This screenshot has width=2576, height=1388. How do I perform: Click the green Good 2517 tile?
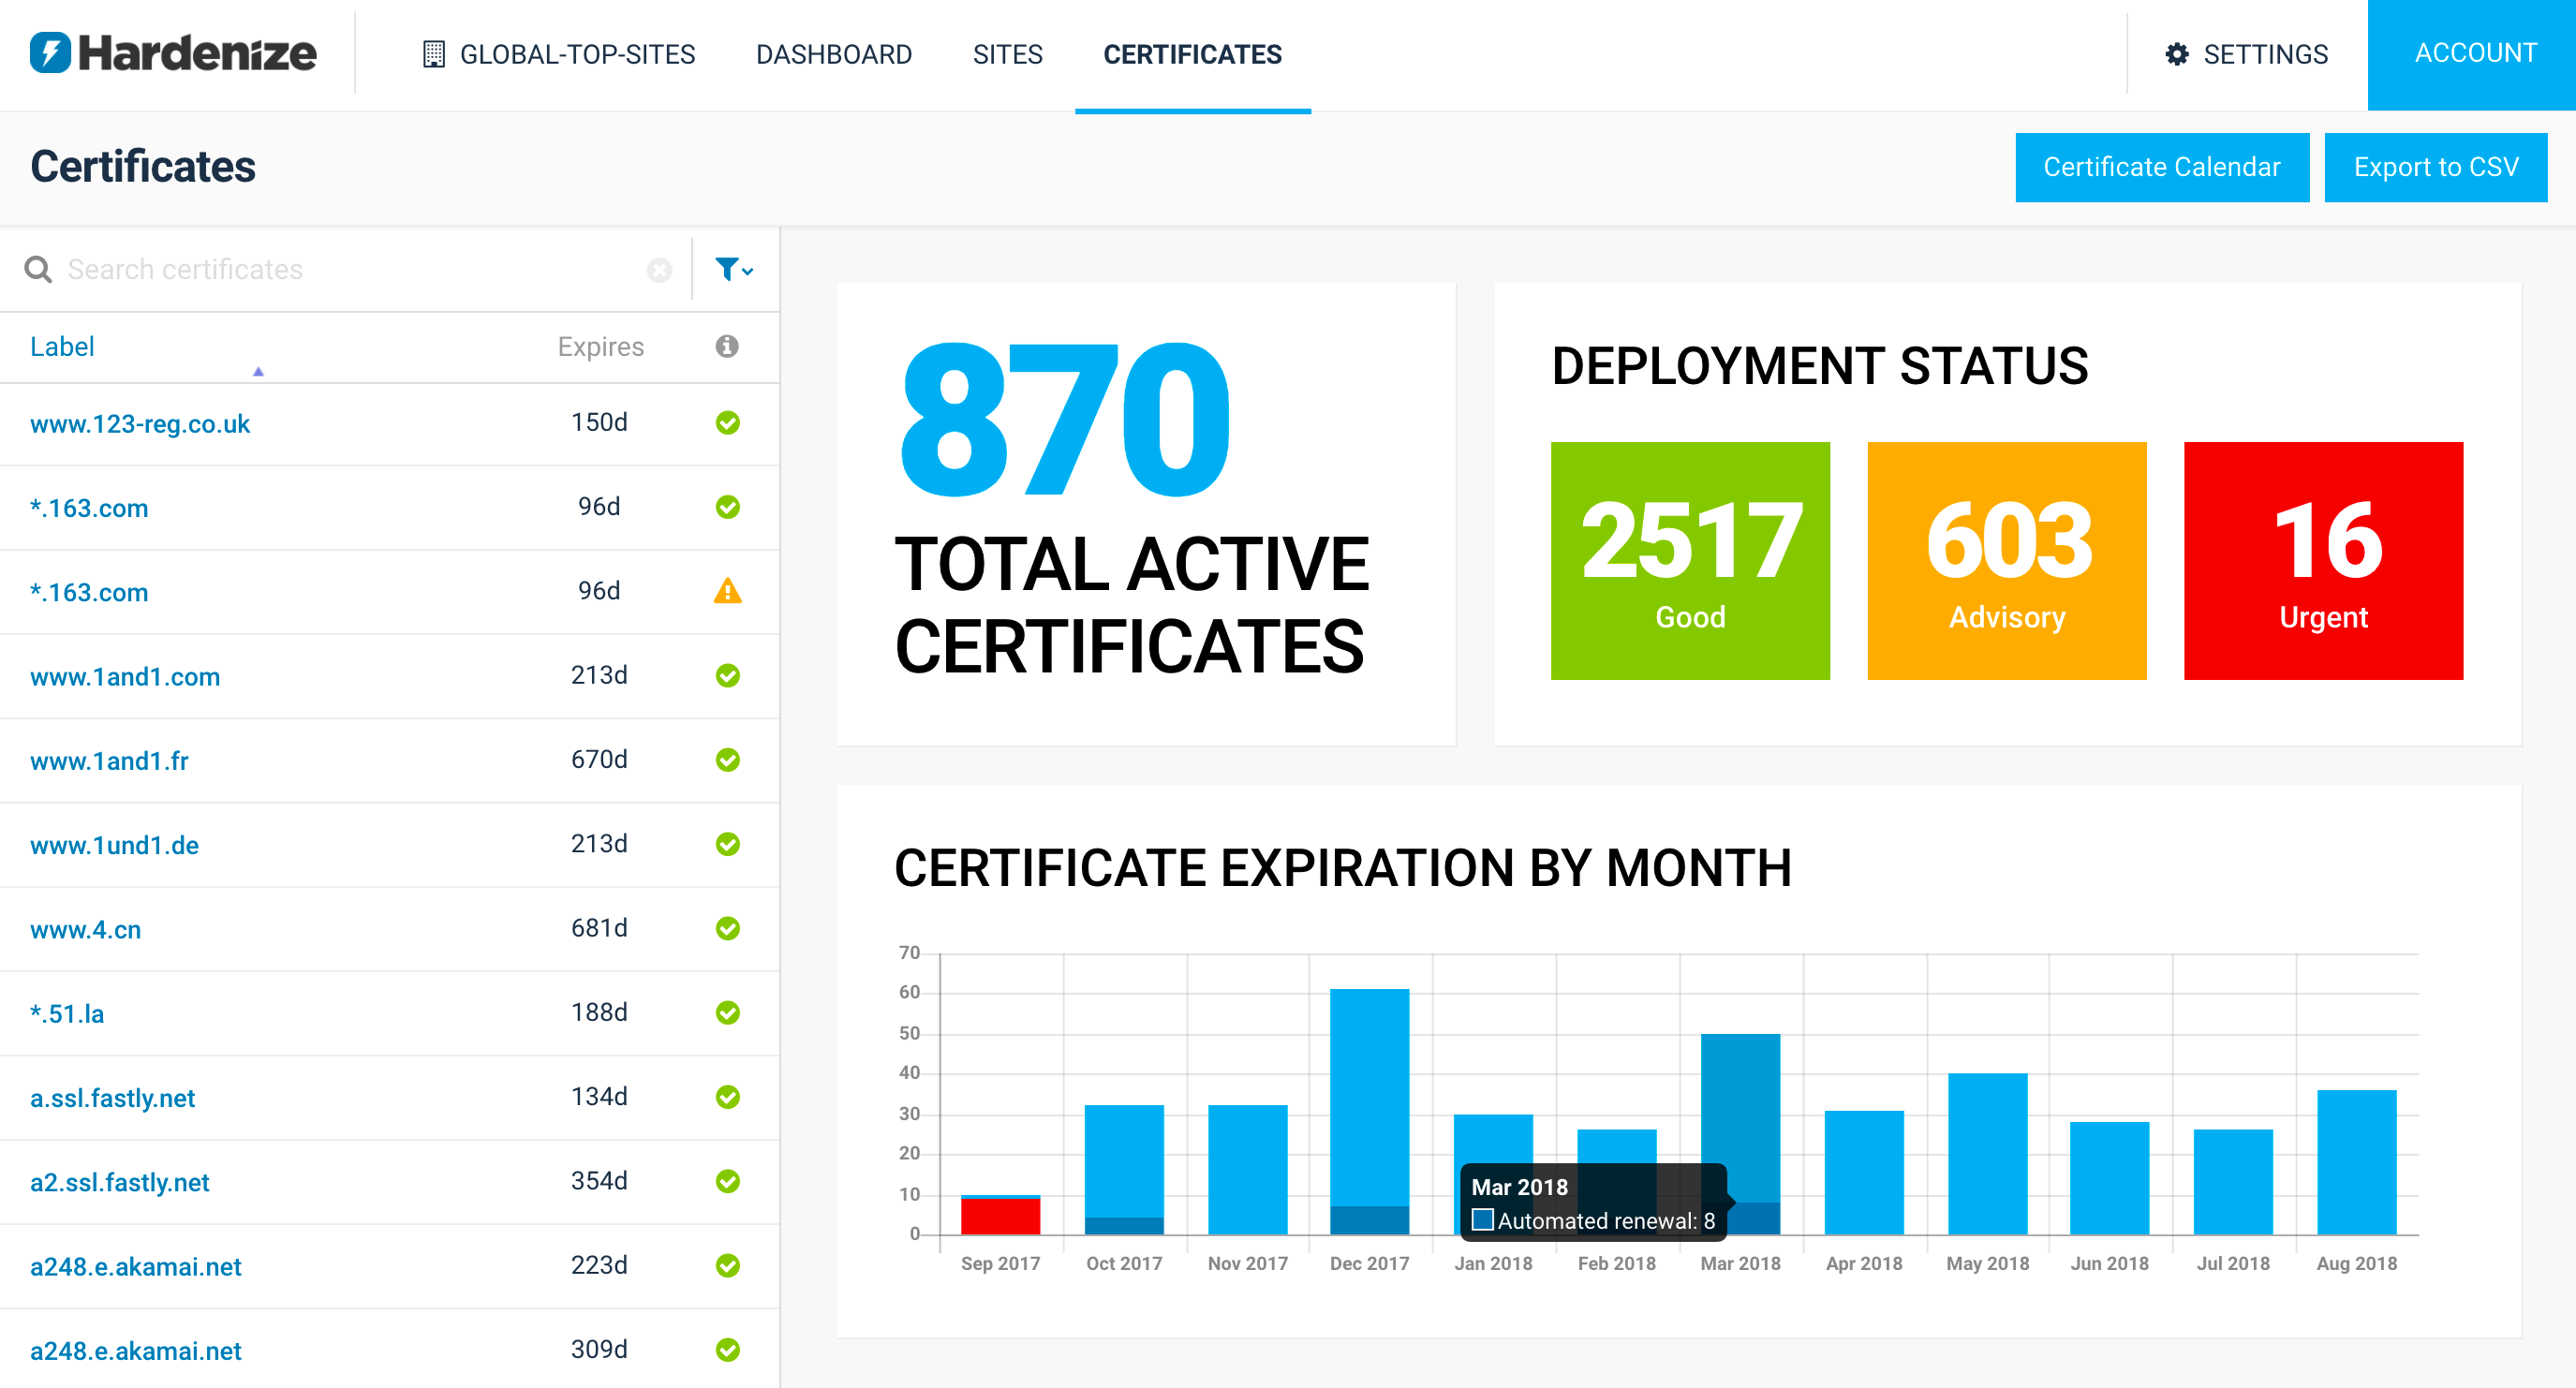point(1690,561)
